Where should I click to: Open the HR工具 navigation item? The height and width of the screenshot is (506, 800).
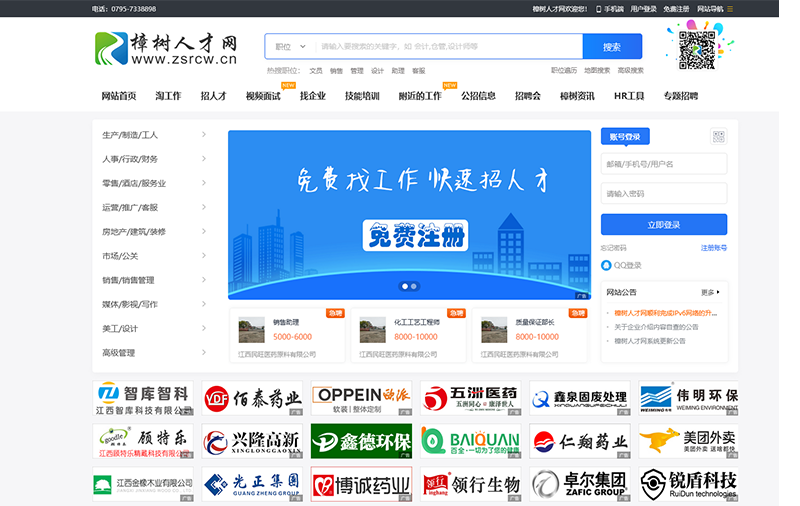coord(629,96)
